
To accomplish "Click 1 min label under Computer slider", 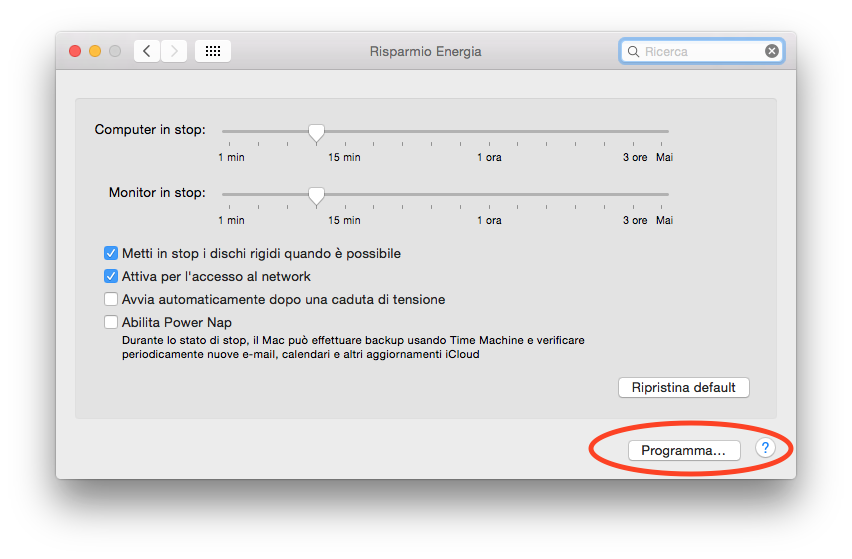I will pyautogui.click(x=231, y=157).
